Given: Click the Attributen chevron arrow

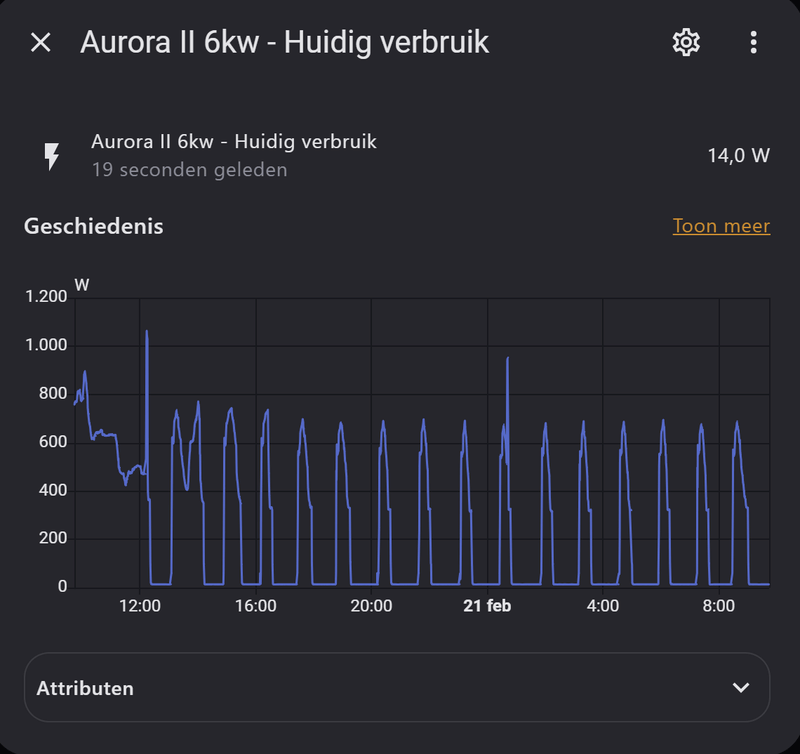Looking at the screenshot, I should click(740, 688).
